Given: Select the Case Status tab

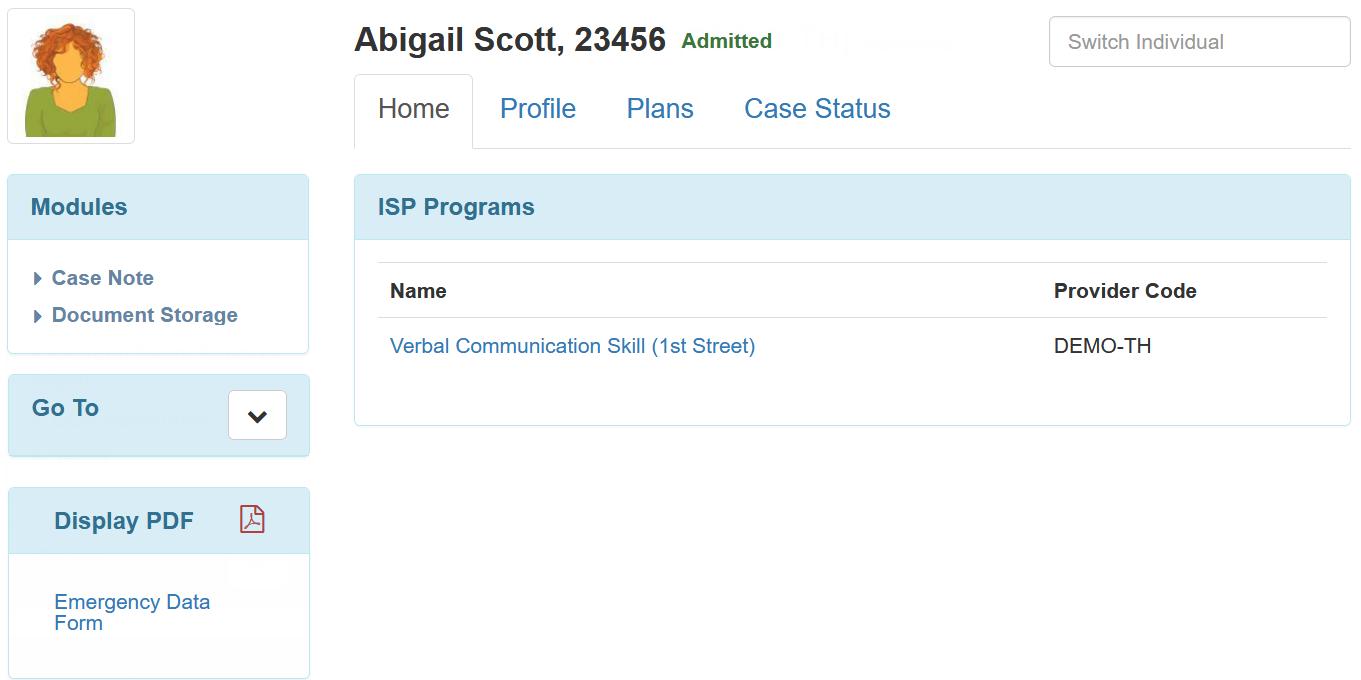Looking at the screenshot, I should [817, 109].
